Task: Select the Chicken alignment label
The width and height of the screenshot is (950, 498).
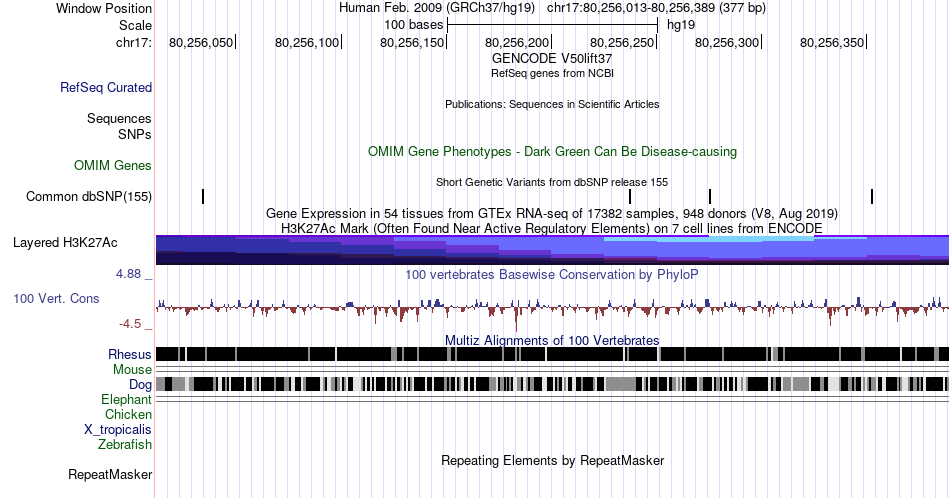Action: (128, 414)
